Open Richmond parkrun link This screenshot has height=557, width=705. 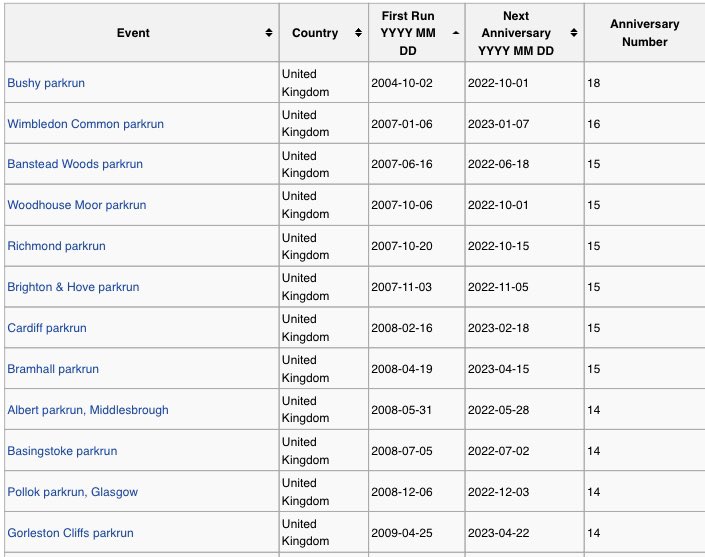(x=56, y=246)
